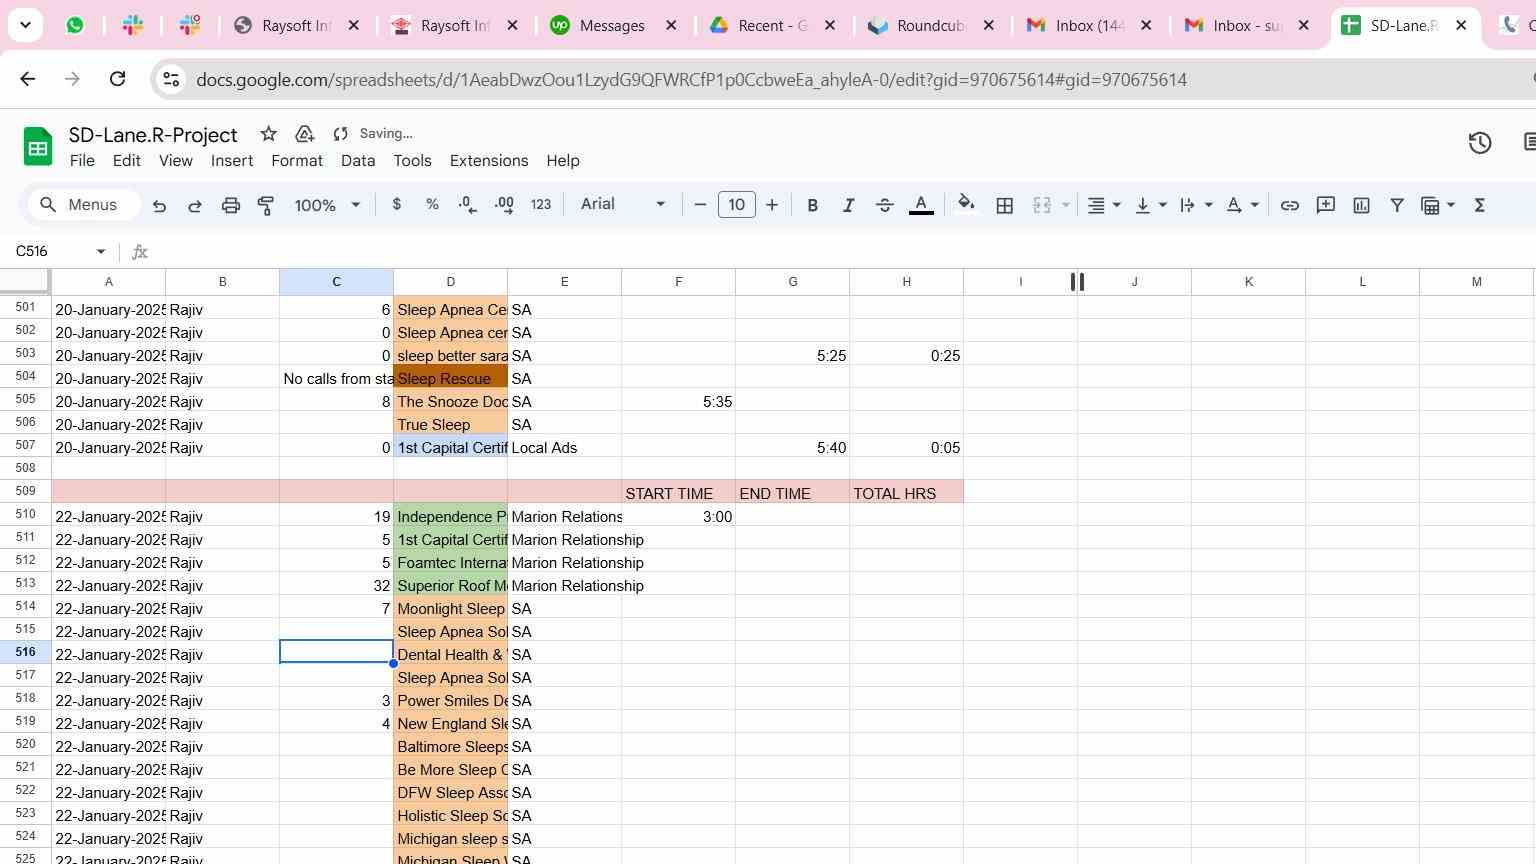Open the File menu

pos(82,161)
